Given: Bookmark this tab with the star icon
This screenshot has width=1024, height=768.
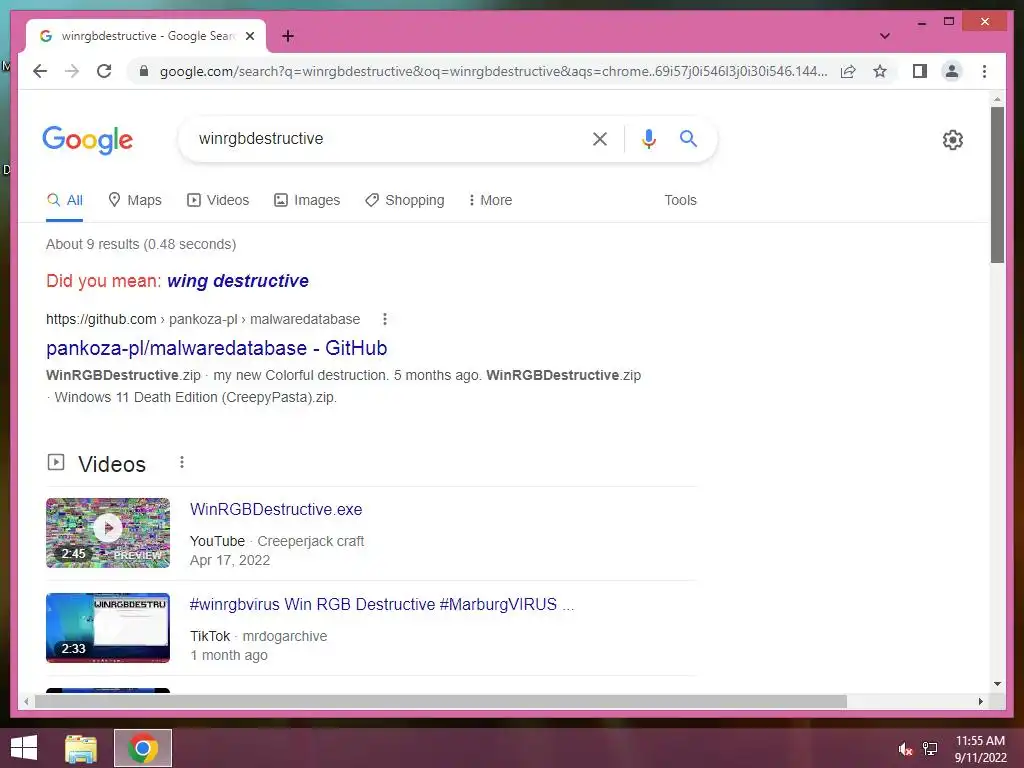Looking at the screenshot, I should point(880,71).
